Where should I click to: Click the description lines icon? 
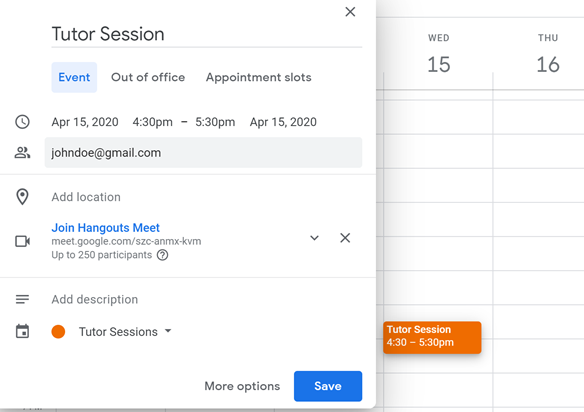click(22, 299)
